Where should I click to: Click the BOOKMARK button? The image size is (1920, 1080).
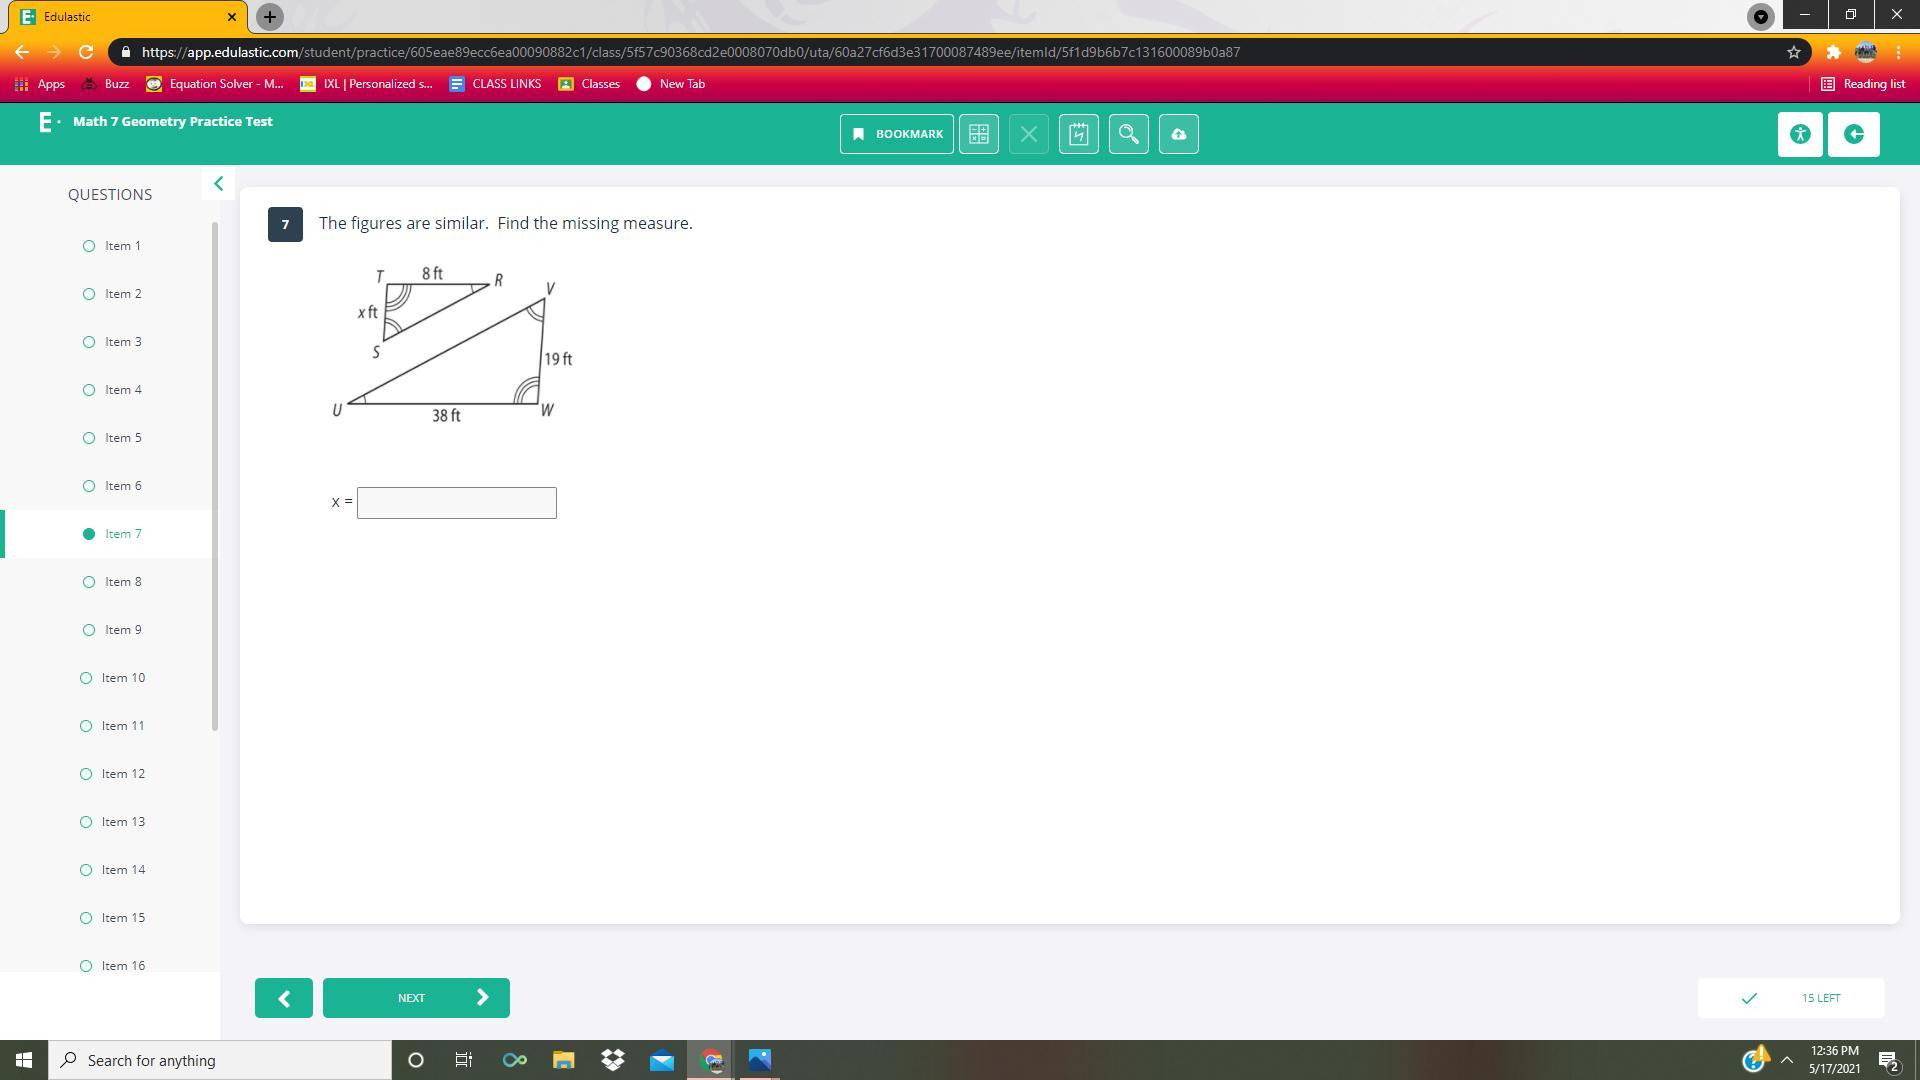pos(896,134)
